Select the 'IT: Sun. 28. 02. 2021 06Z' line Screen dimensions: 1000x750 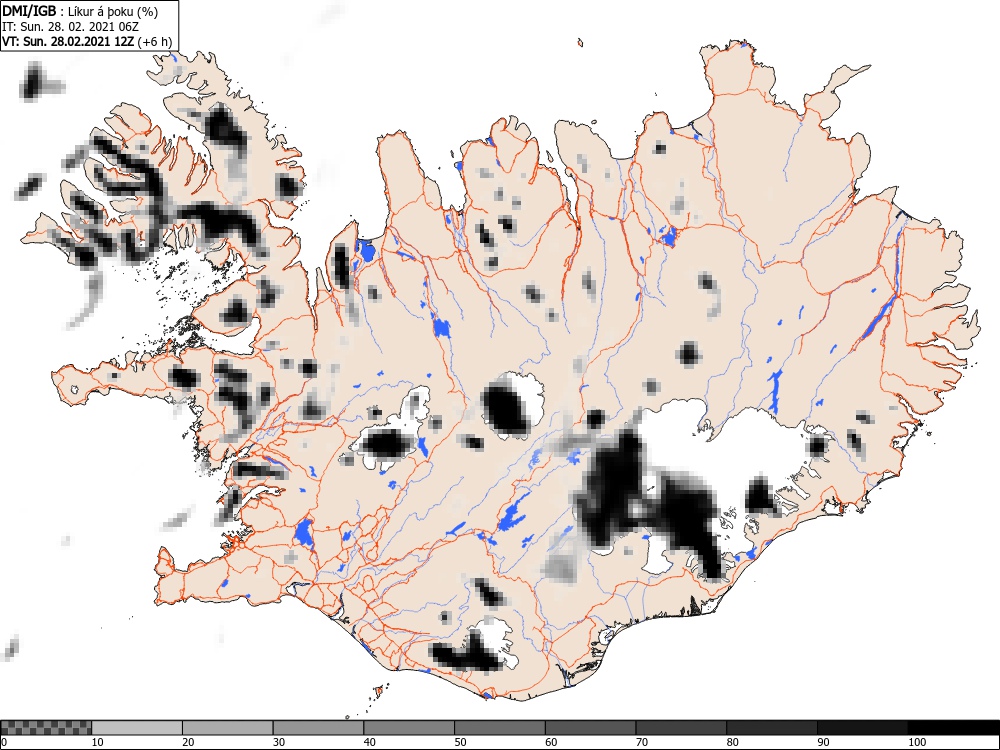pos(70,27)
